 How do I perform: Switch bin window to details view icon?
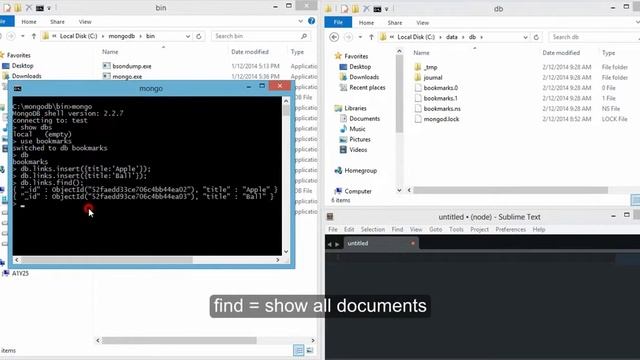tap(299, 350)
